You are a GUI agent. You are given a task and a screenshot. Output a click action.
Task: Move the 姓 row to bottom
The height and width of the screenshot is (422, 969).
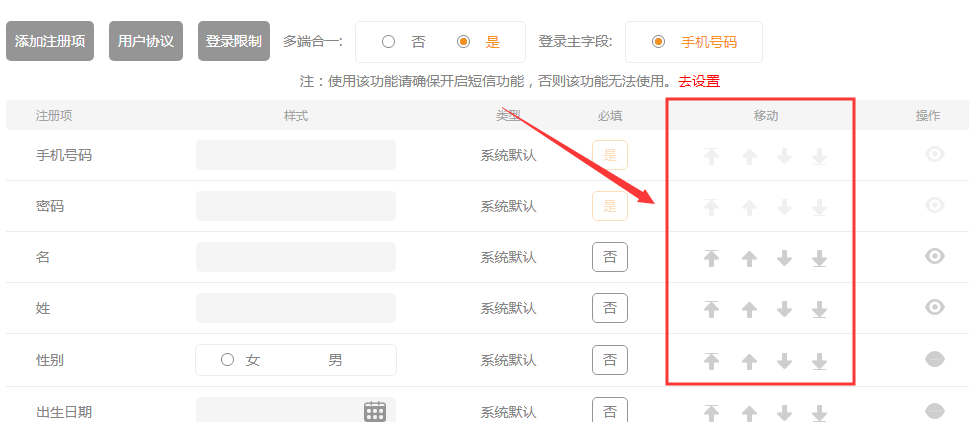tap(819, 309)
